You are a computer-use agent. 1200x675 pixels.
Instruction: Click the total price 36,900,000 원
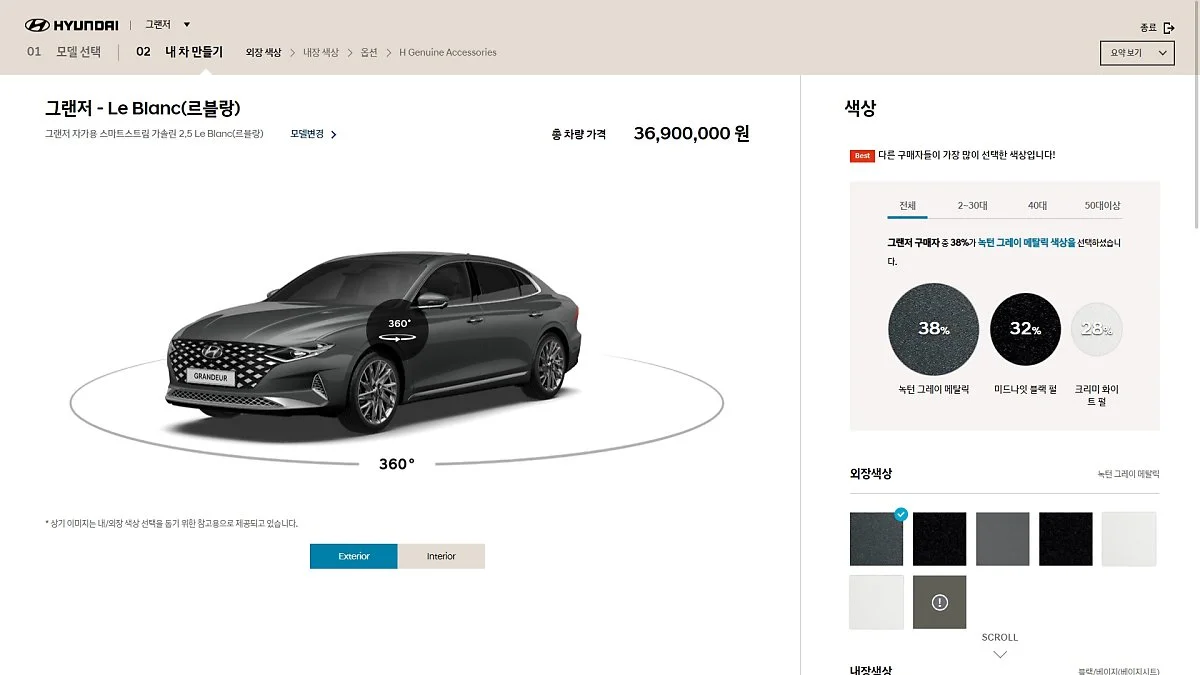[692, 133]
